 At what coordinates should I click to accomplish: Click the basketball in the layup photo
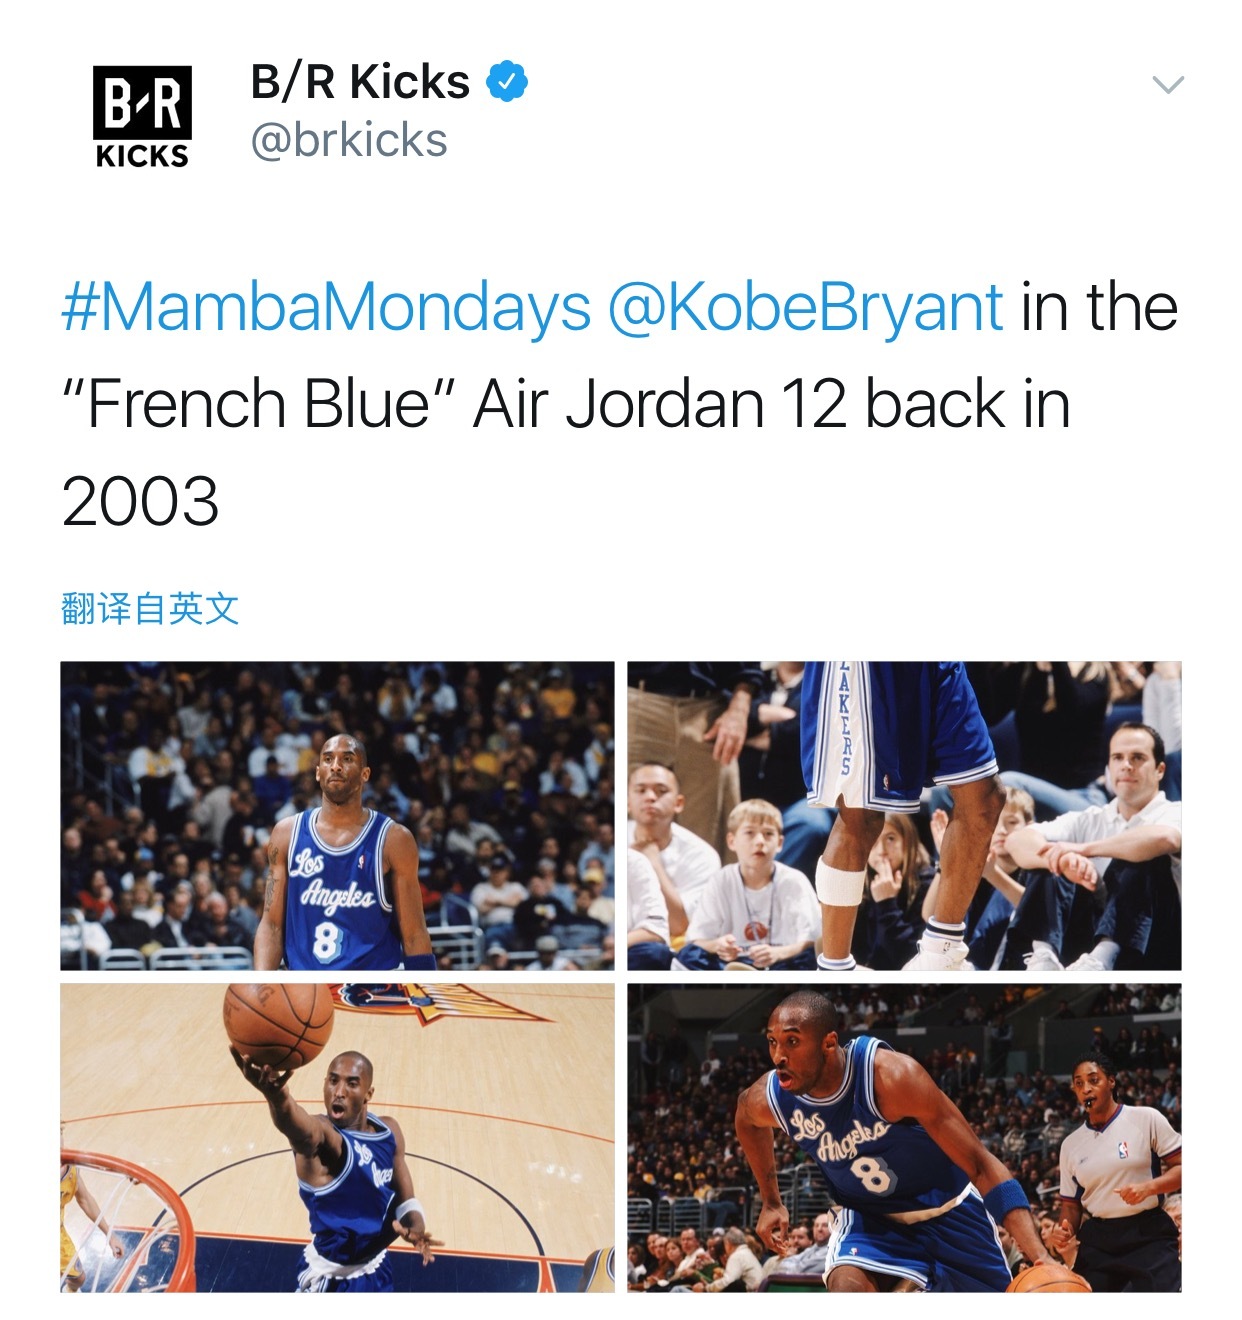point(278,1023)
